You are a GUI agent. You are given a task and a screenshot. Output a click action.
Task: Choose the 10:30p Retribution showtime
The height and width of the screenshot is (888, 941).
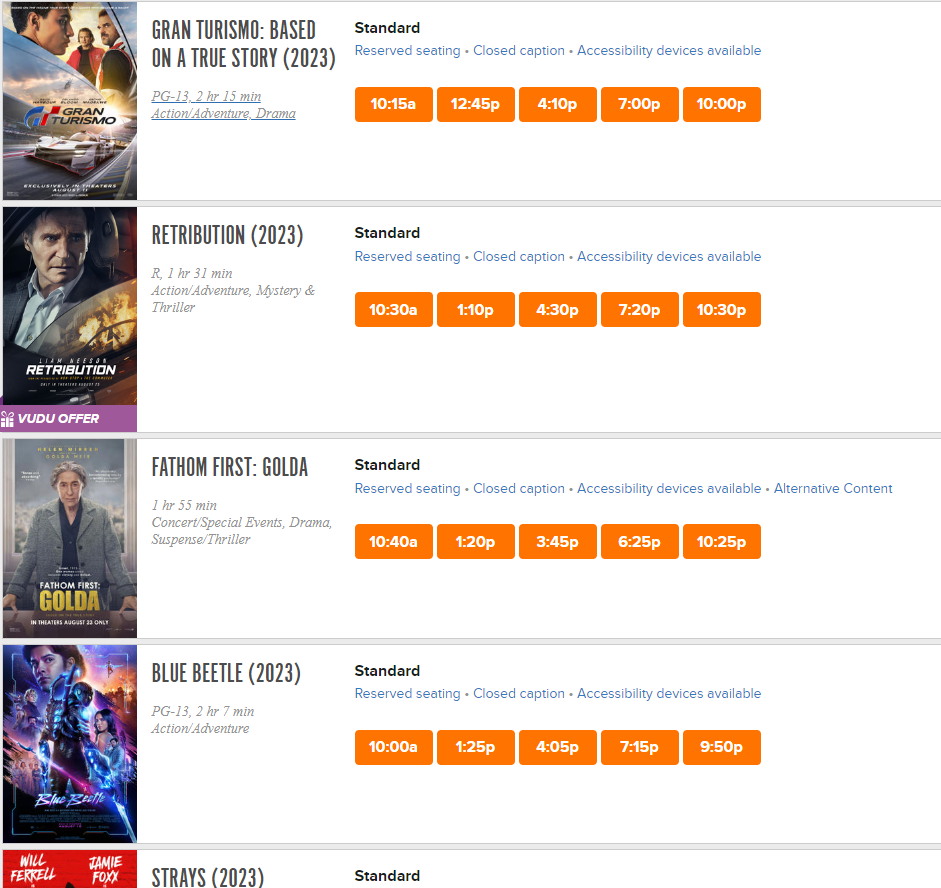click(x=721, y=310)
